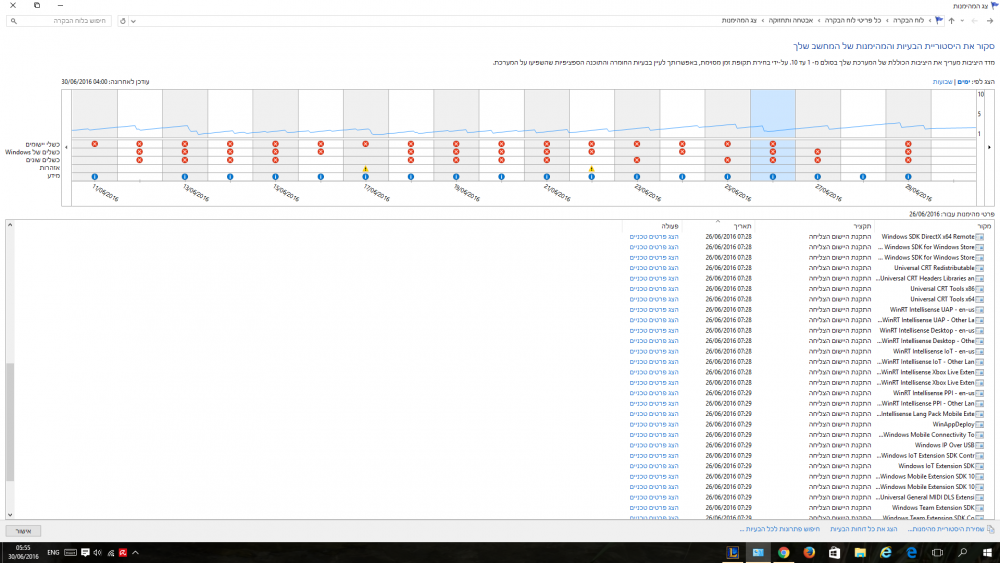Click scrollbar up arrow in details list
This screenshot has width=1000, height=563.
pyautogui.click(x=10, y=225)
